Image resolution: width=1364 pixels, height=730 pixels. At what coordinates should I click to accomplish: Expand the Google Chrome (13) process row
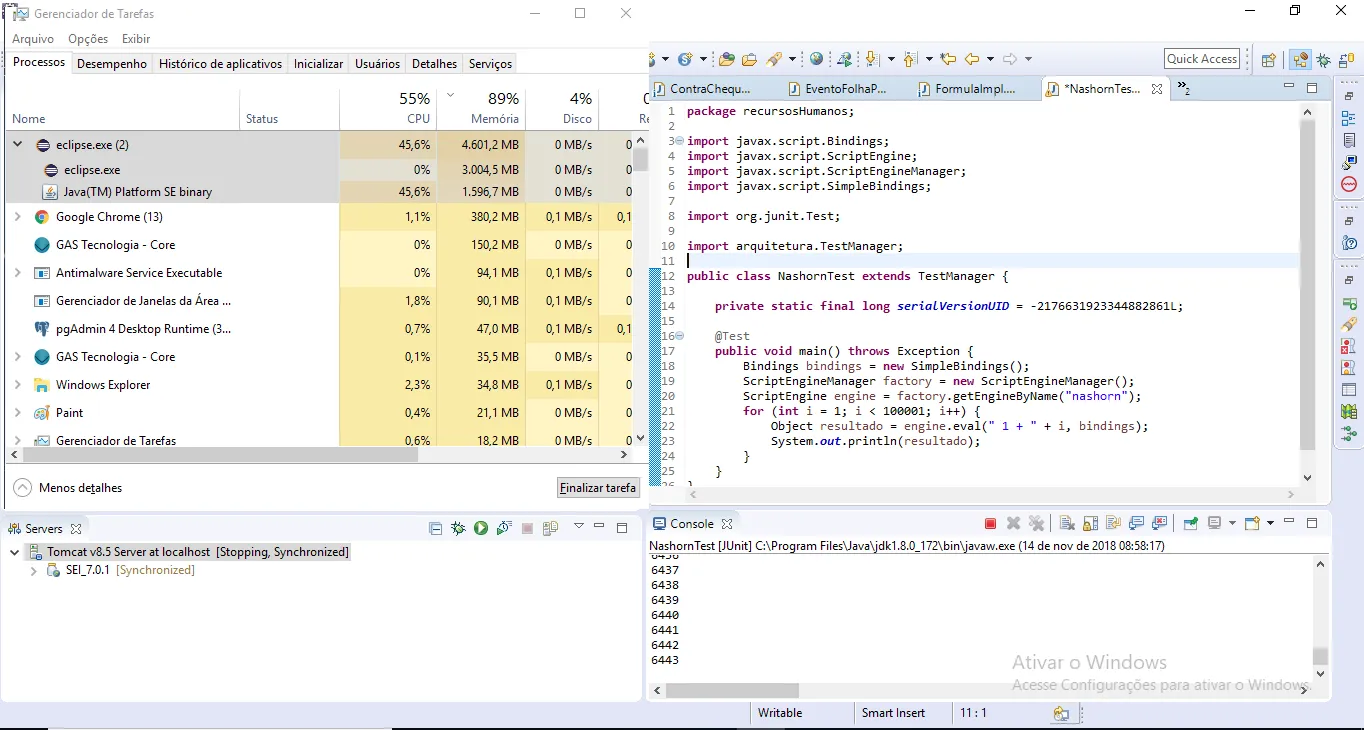[17, 217]
